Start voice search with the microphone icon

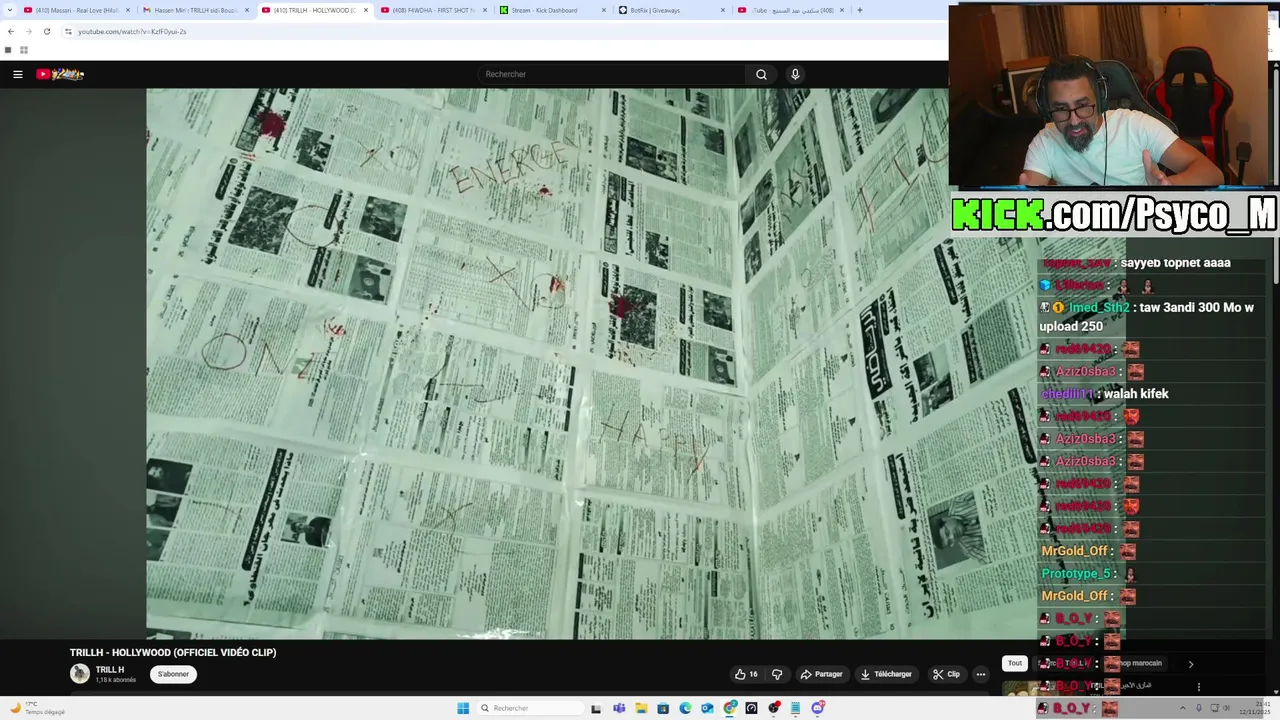[795, 74]
